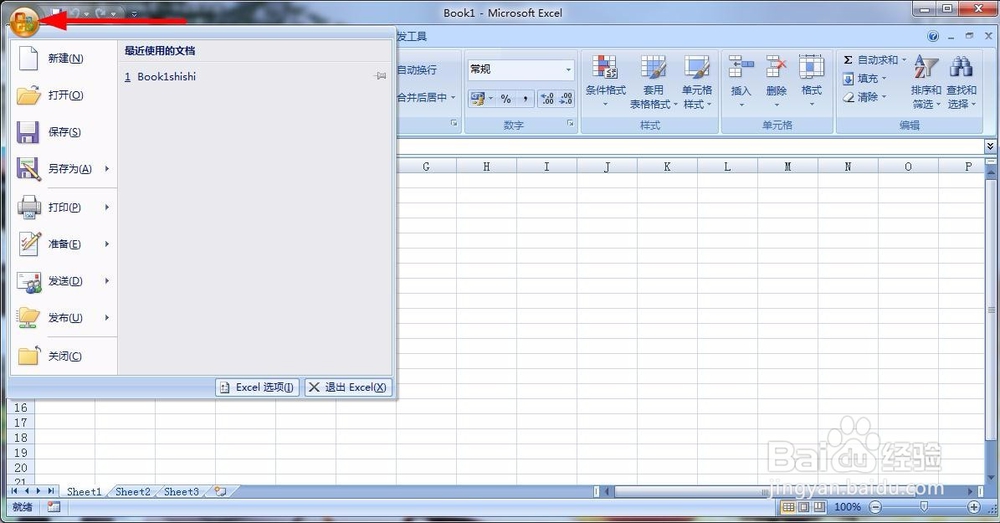Screen dimensions: 1000x523
Task: Open Merge & Center dropdown arrow
Action: click(453, 98)
